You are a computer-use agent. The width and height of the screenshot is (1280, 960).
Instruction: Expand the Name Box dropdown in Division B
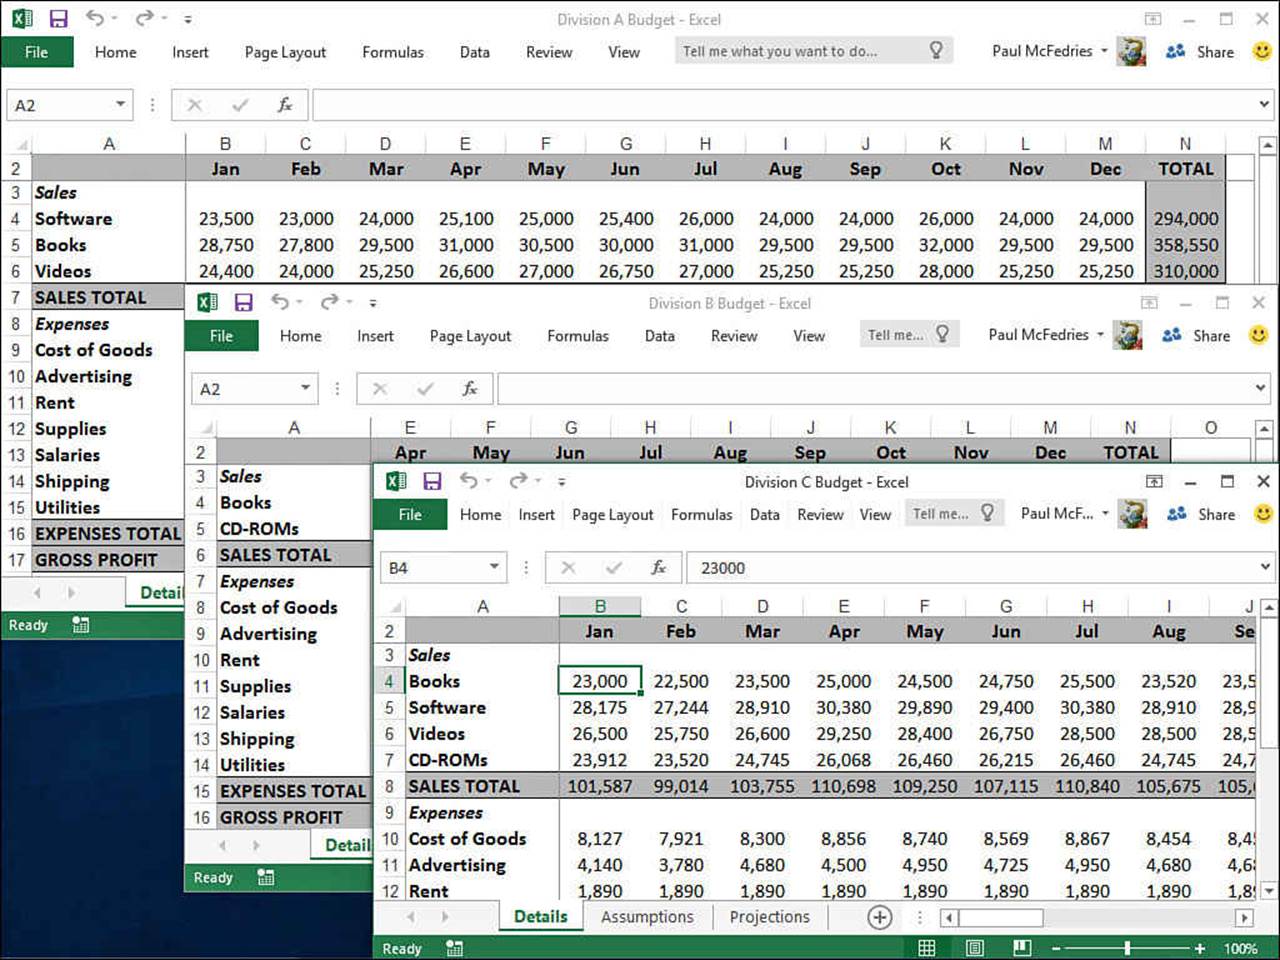tap(305, 388)
